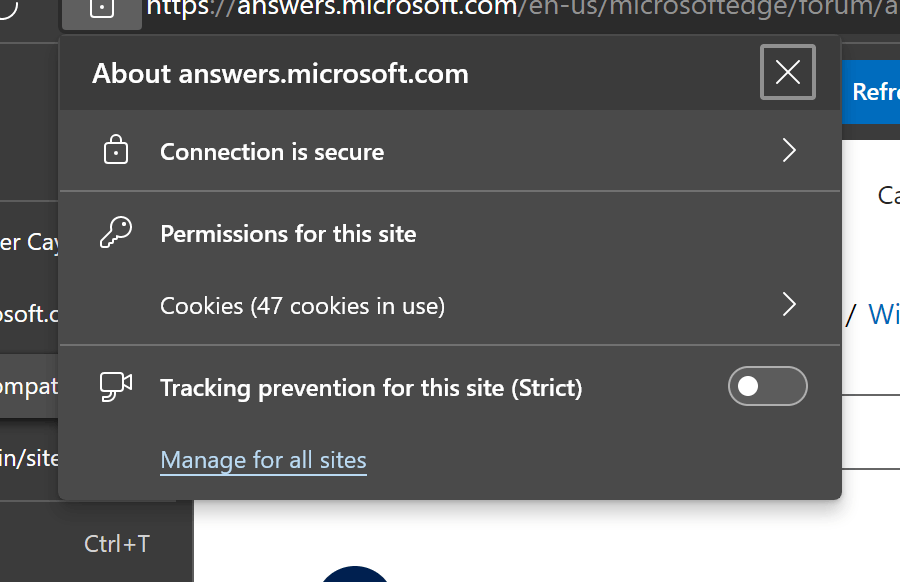Screen dimensions: 900x582
Task: Click Tracking prevention for this site (Strict) label
Action: [x=370, y=388]
